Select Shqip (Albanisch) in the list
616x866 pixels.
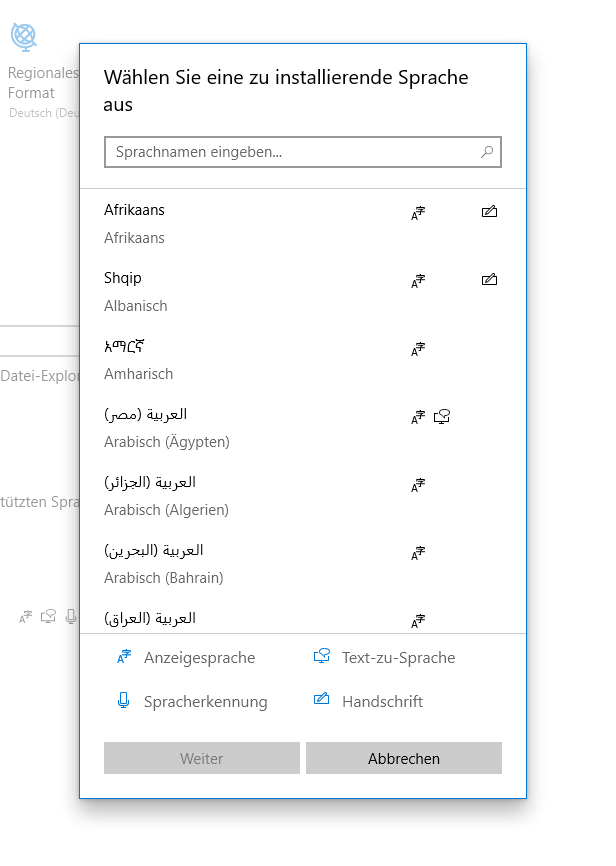point(200,290)
